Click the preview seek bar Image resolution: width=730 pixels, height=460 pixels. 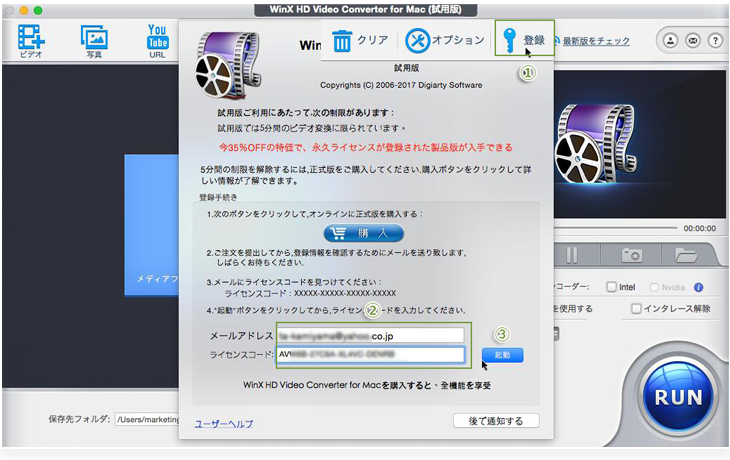coord(615,228)
